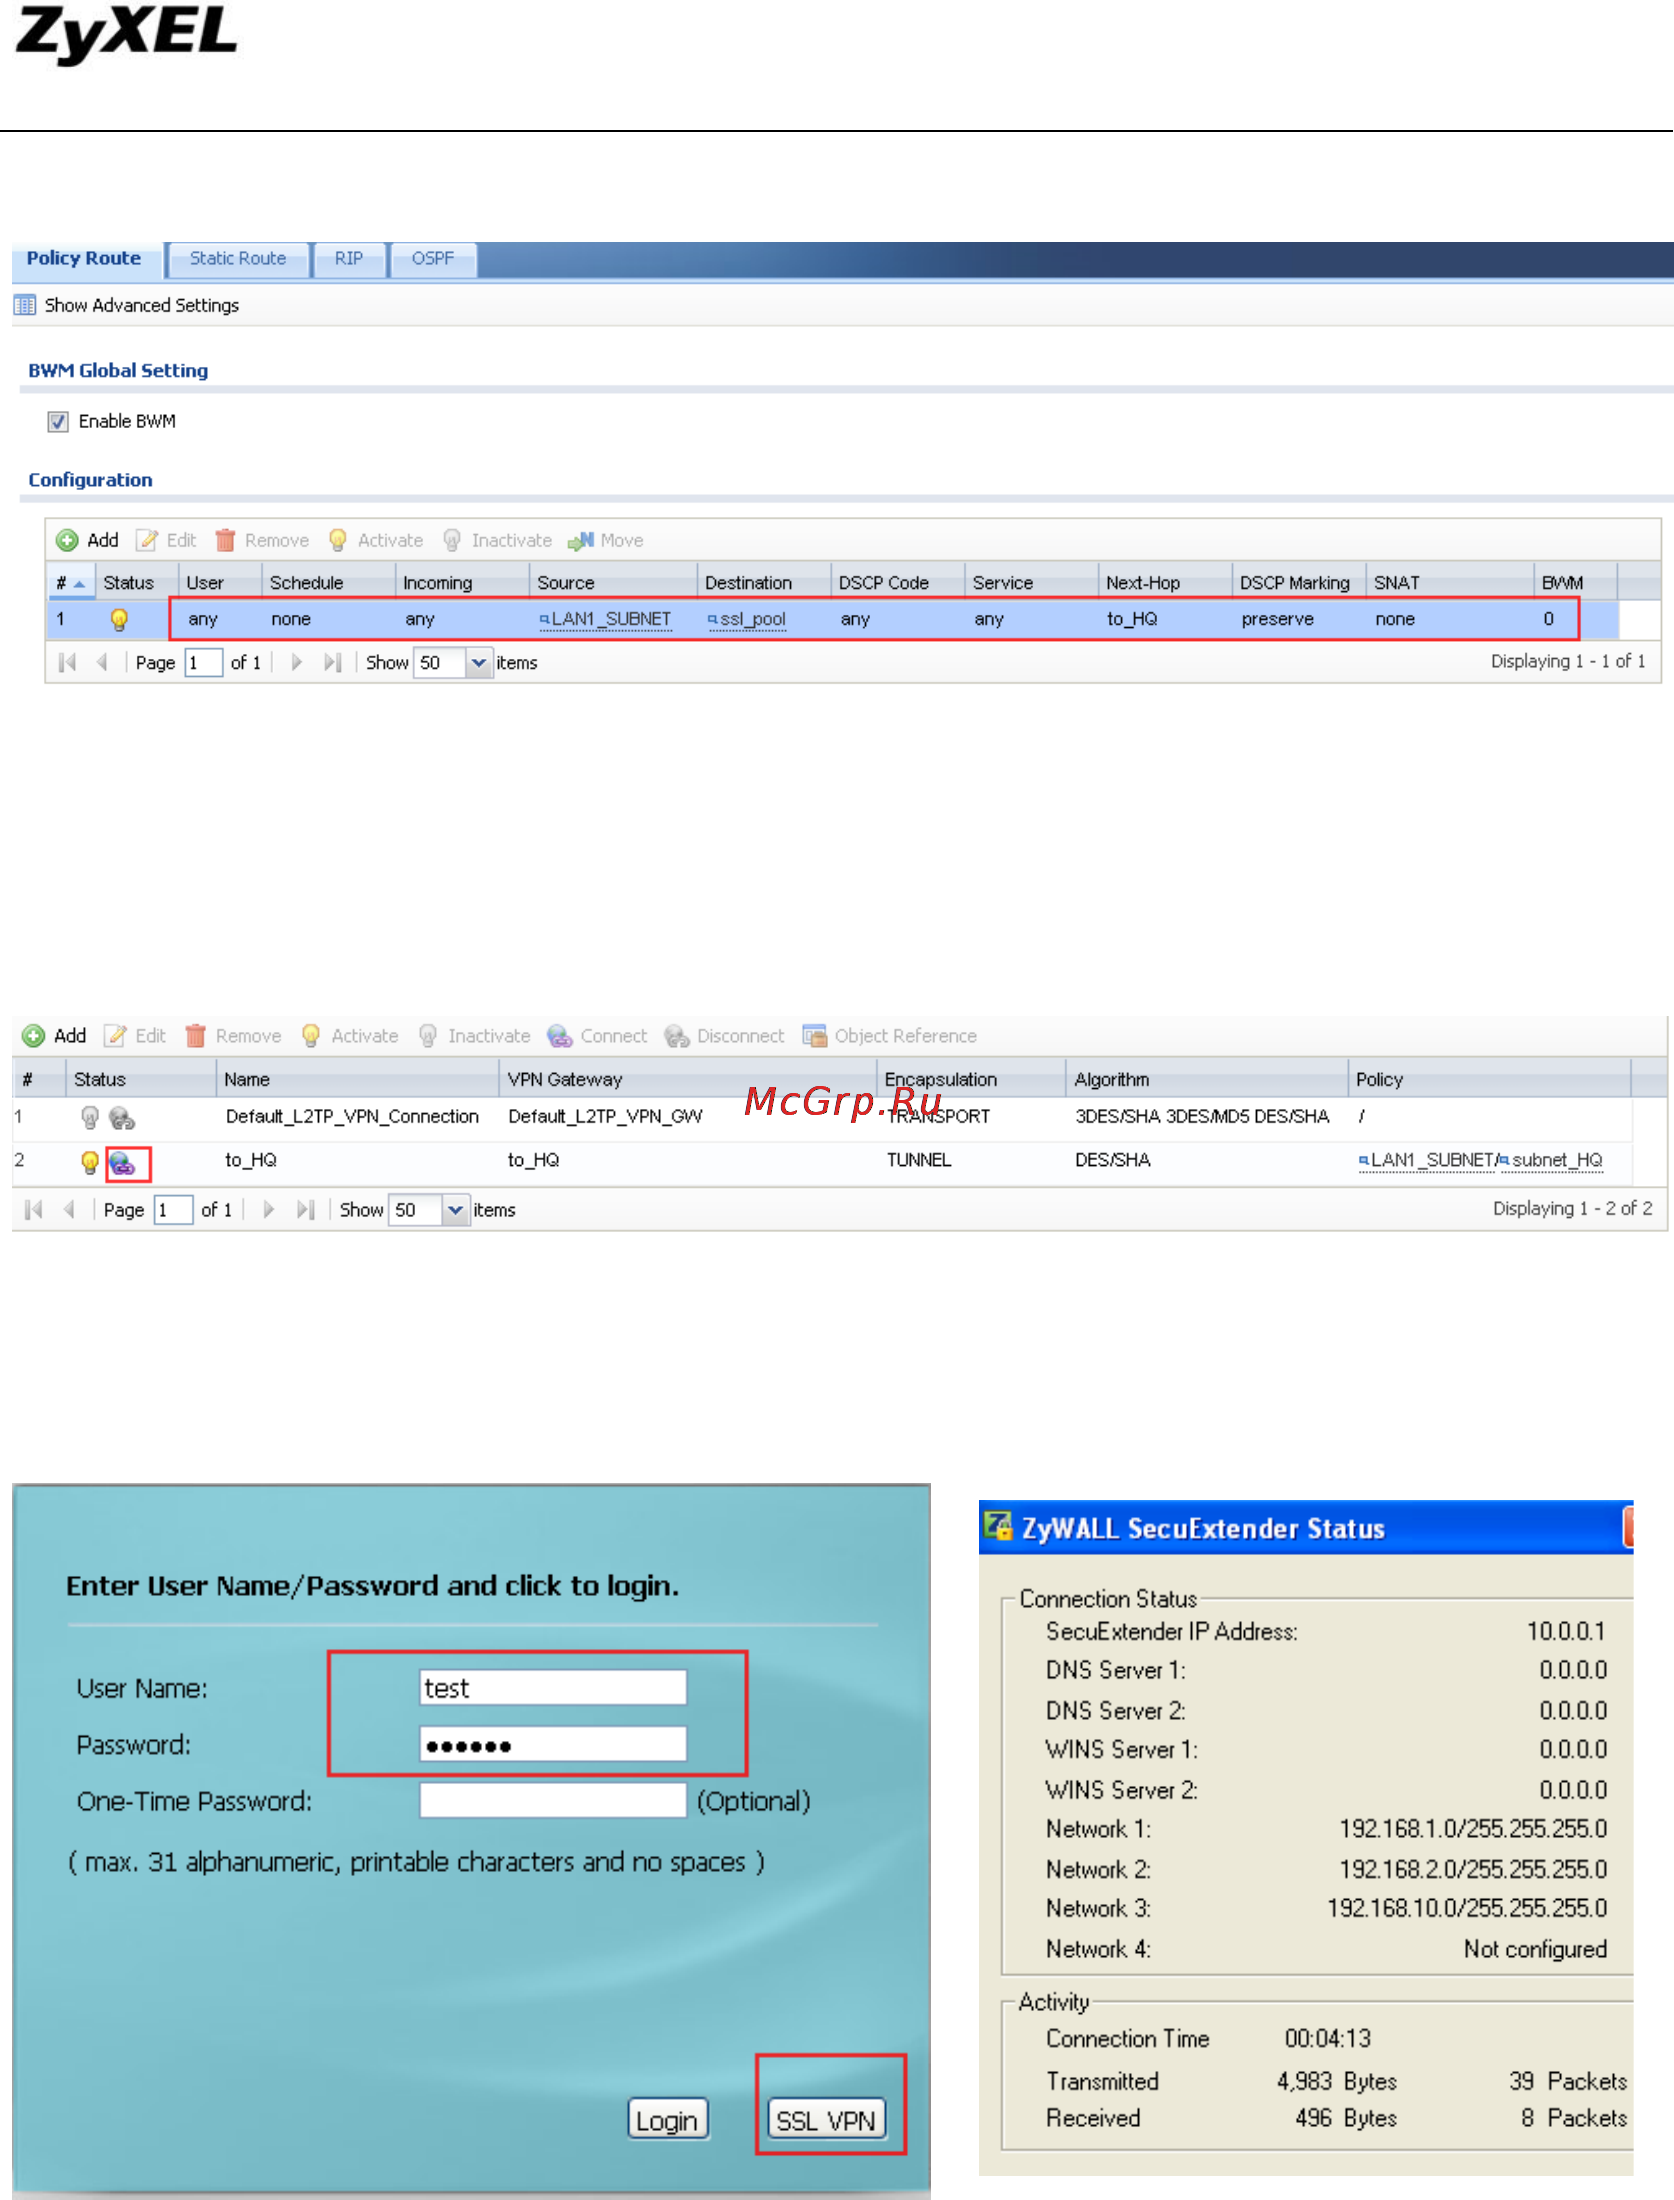Viewport: 1674px width, 2200px height.
Task: Go to next page in VPN connection pager
Action: (x=268, y=1210)
